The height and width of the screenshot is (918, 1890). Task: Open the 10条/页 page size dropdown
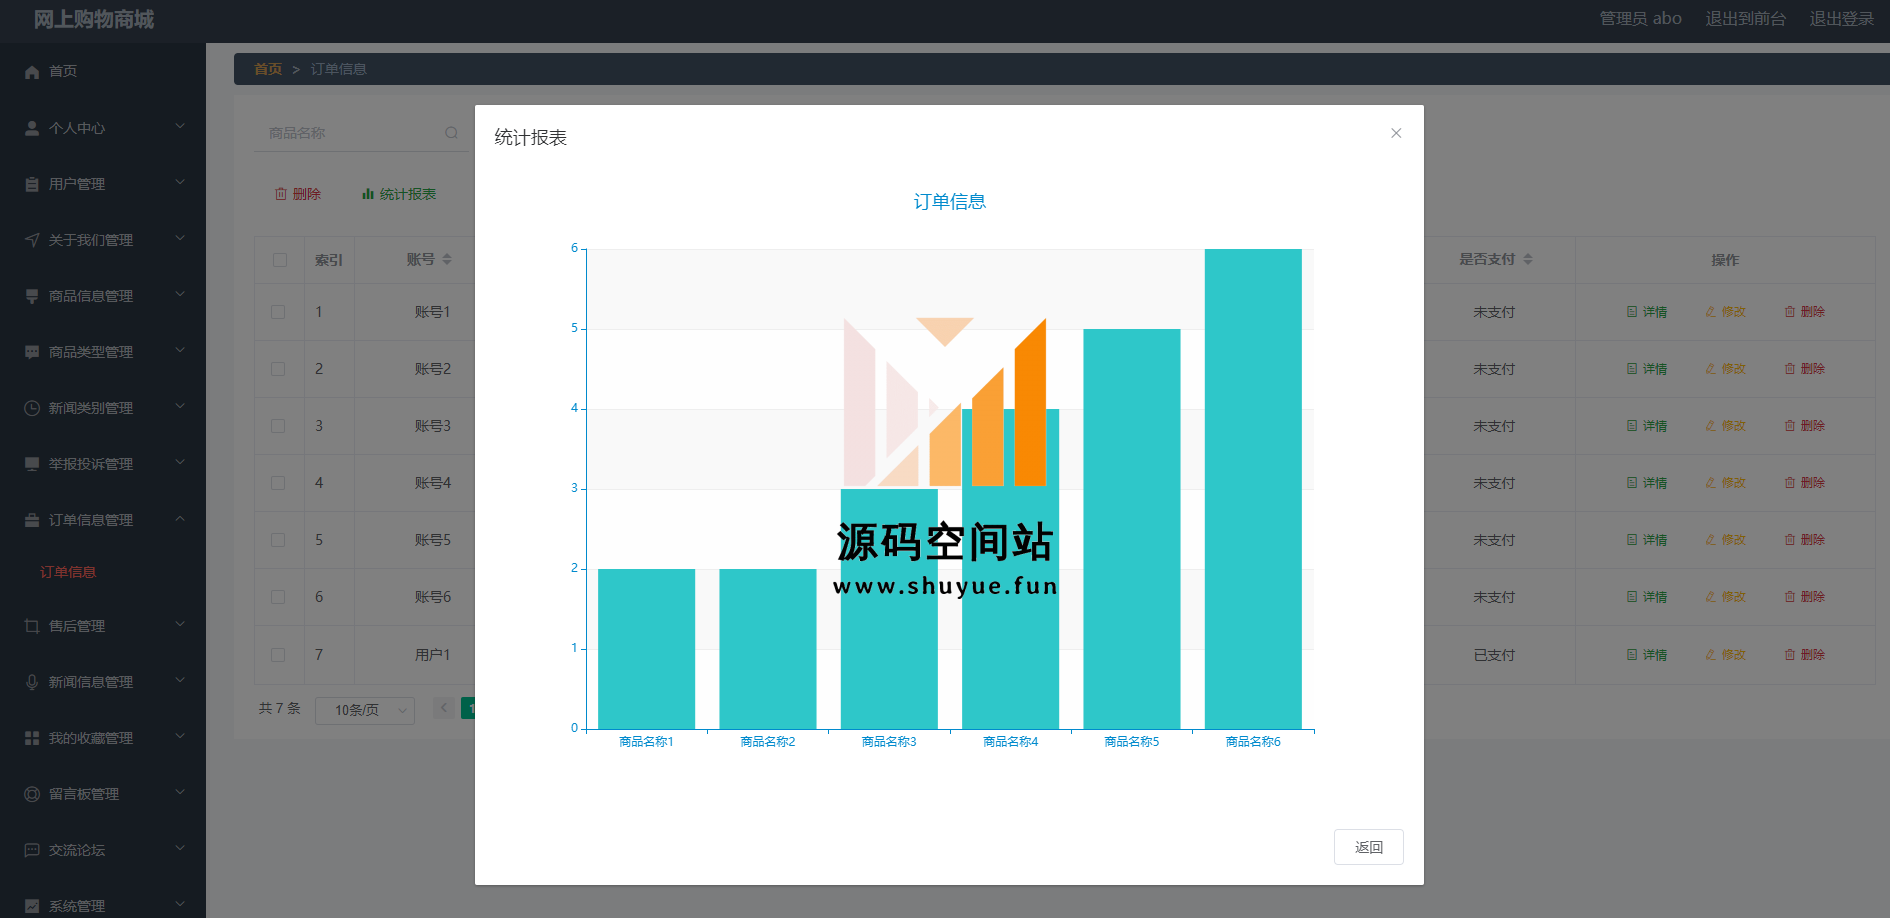pyautogui.click(x=365, y=710)
